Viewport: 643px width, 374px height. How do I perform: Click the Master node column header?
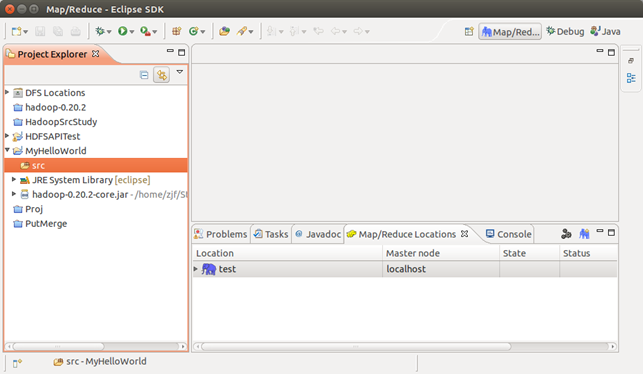(x=441, y=253)
